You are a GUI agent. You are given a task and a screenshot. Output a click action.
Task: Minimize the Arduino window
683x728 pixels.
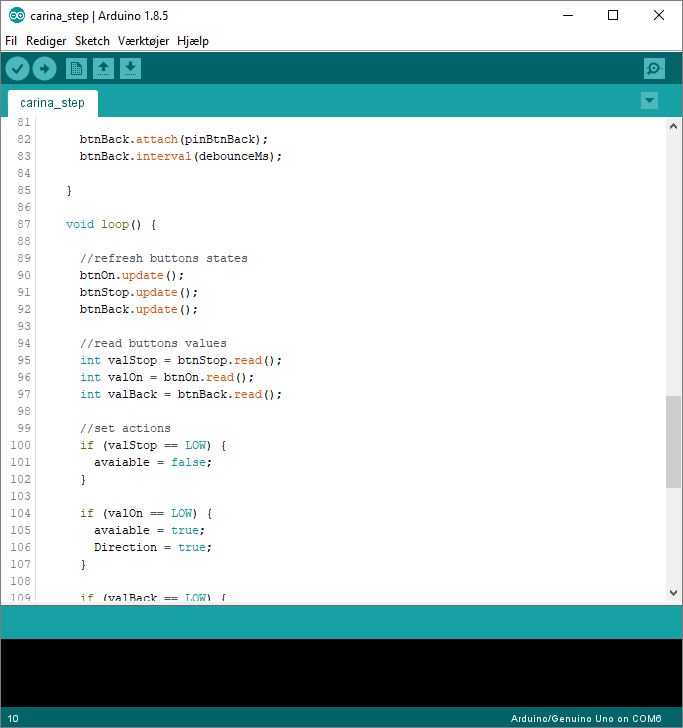click(x=568, y=15)
